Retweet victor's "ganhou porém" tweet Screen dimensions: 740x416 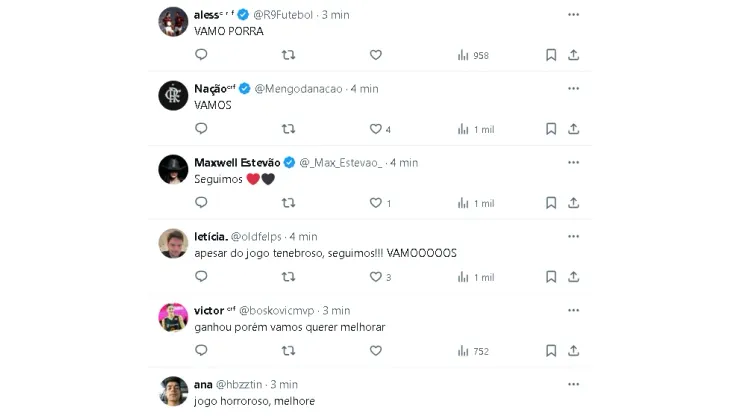click(289, 351)
